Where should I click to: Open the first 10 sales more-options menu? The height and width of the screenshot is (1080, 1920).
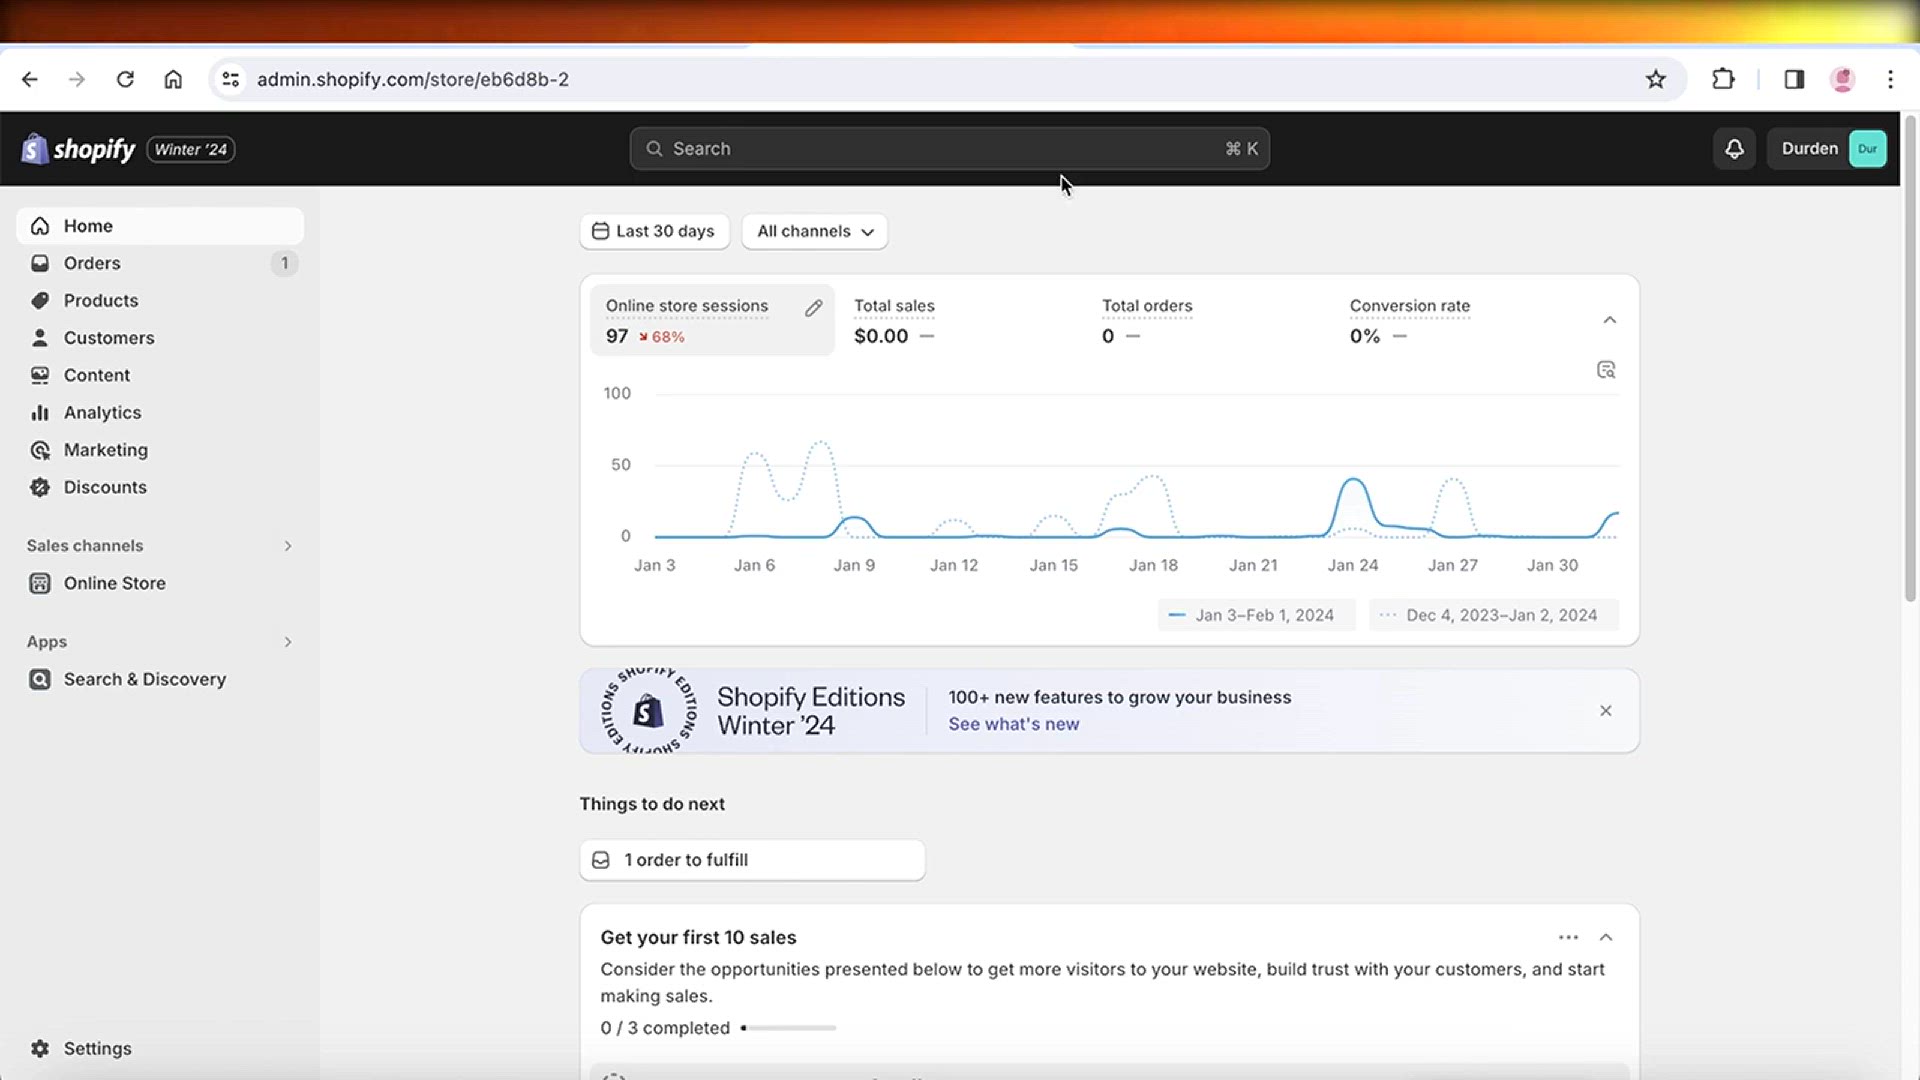[1568, 937]
